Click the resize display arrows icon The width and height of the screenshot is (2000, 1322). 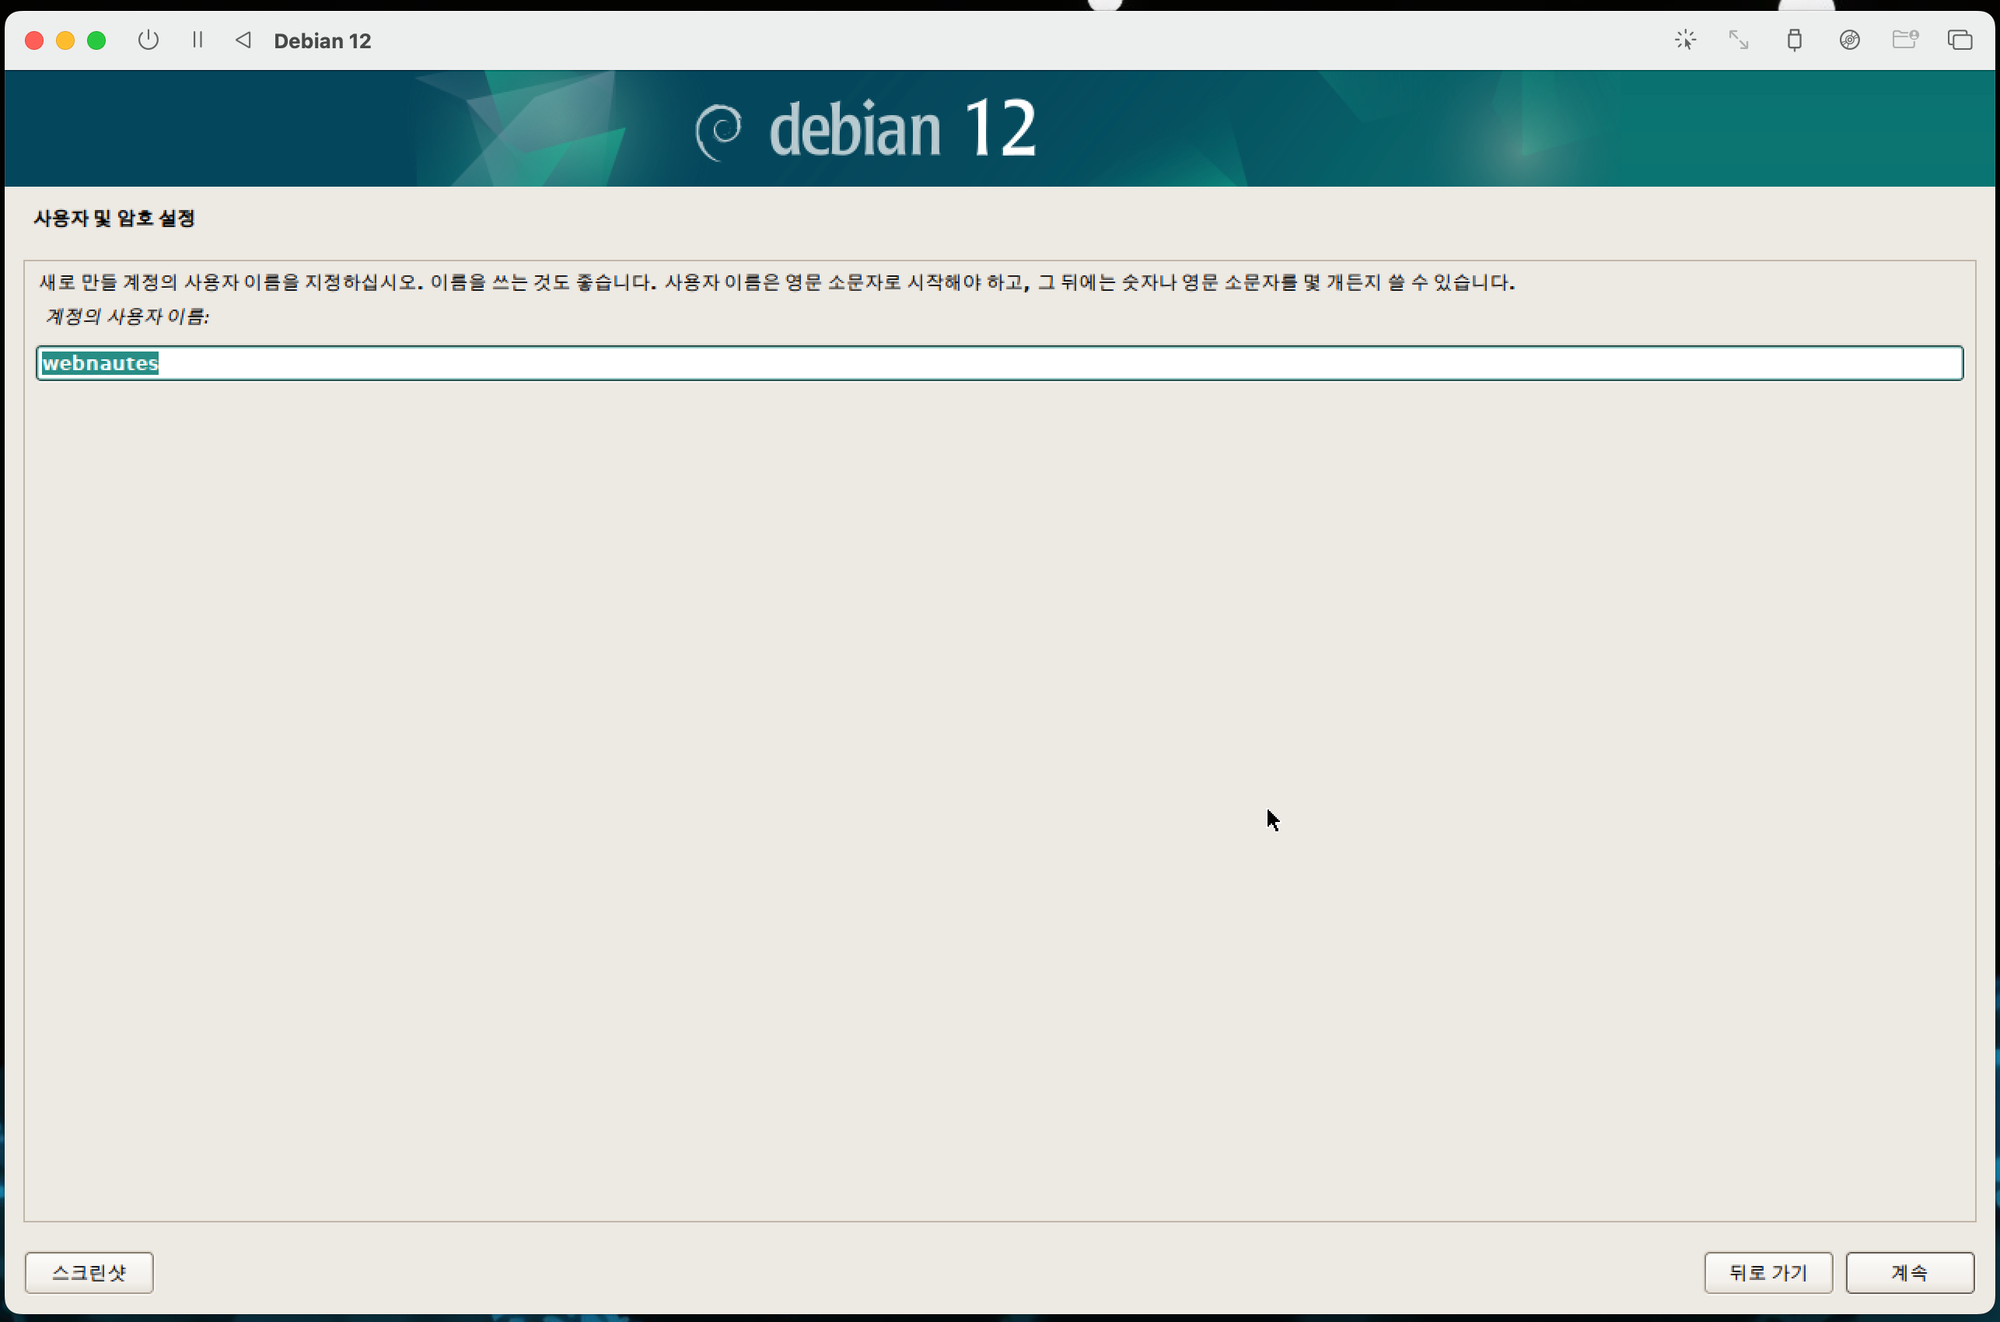1739,40
